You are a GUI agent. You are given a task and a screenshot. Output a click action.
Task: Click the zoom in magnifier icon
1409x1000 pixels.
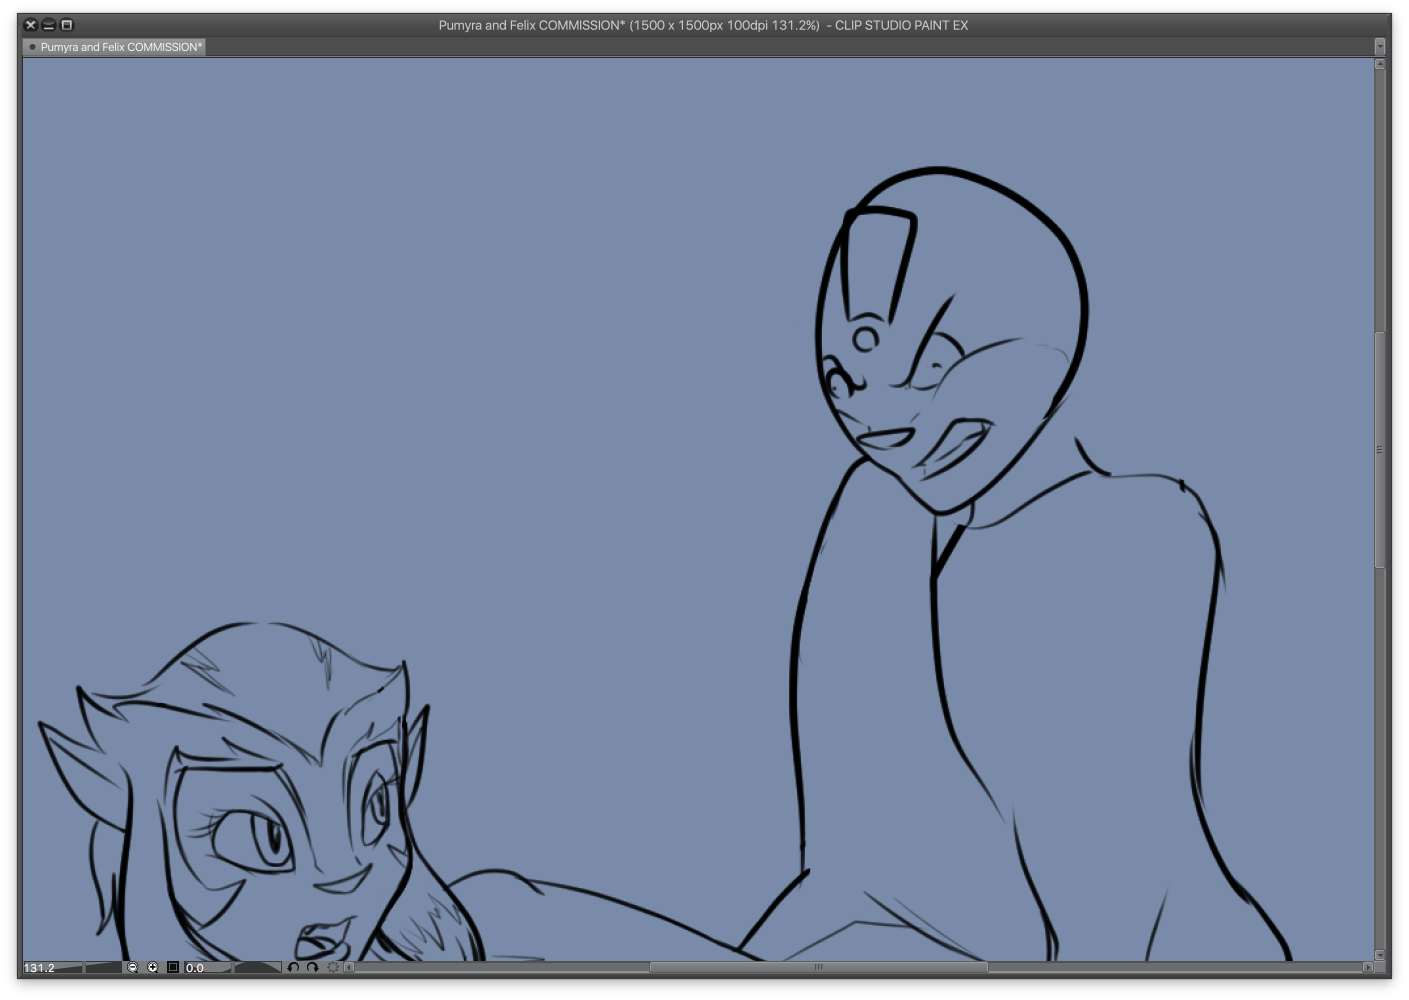coord(153,967)
